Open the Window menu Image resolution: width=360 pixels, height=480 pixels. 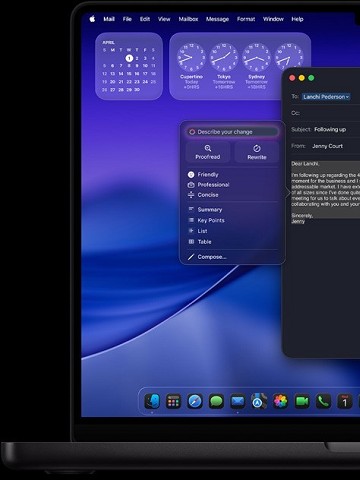273,19
